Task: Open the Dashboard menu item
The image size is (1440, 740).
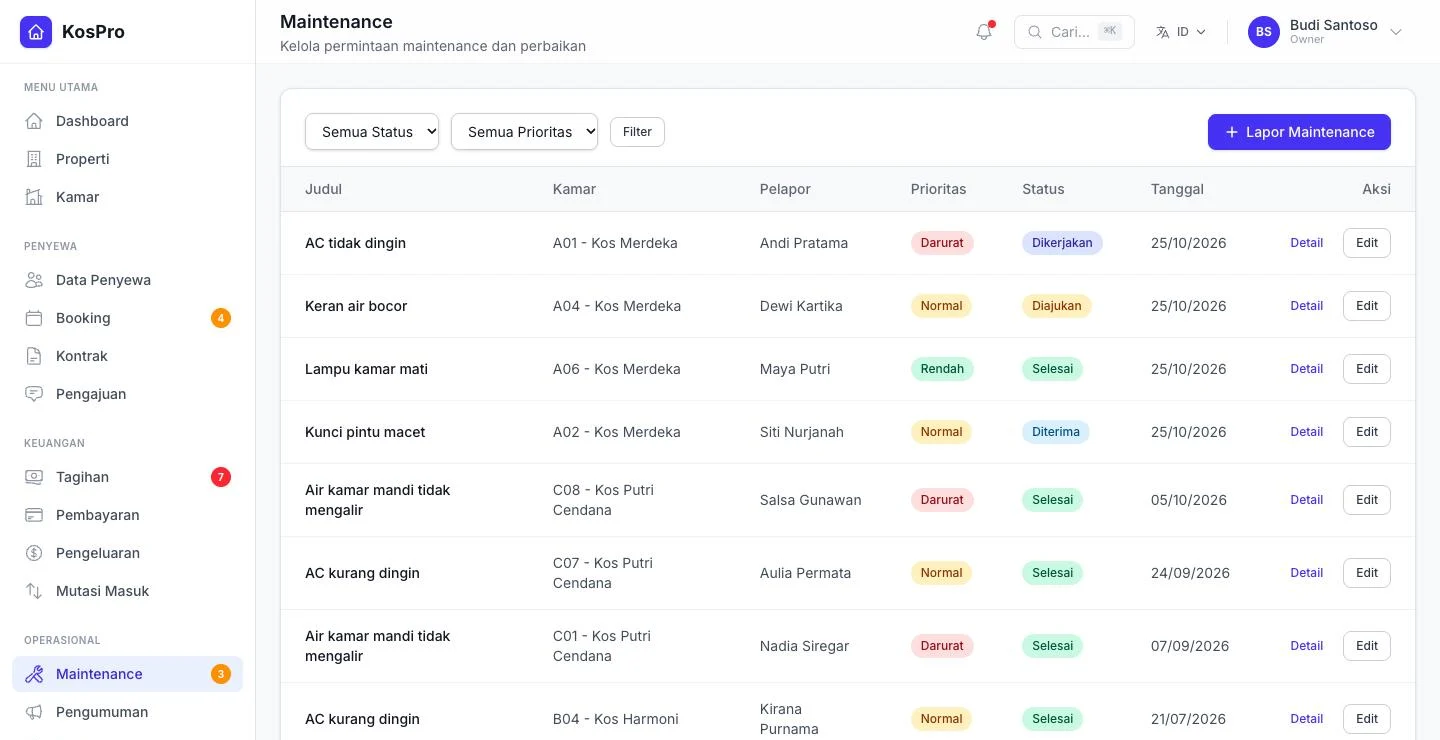Action: click(127, 121)
